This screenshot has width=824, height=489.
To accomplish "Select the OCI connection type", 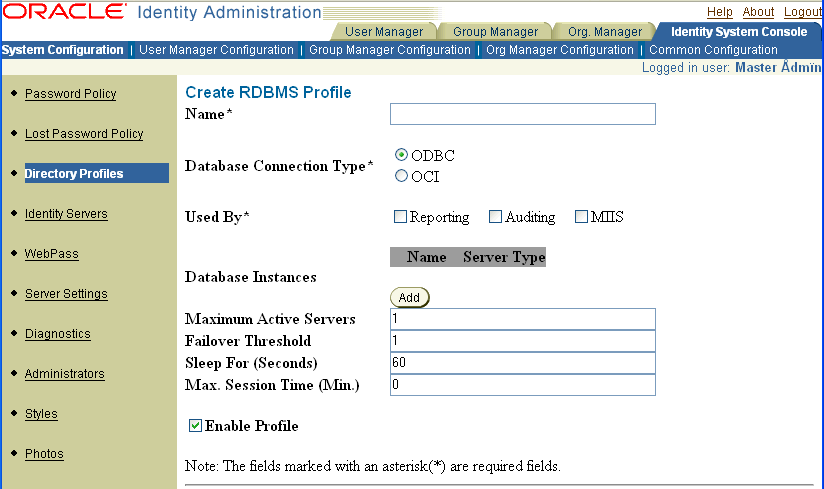I will point(401,176).
